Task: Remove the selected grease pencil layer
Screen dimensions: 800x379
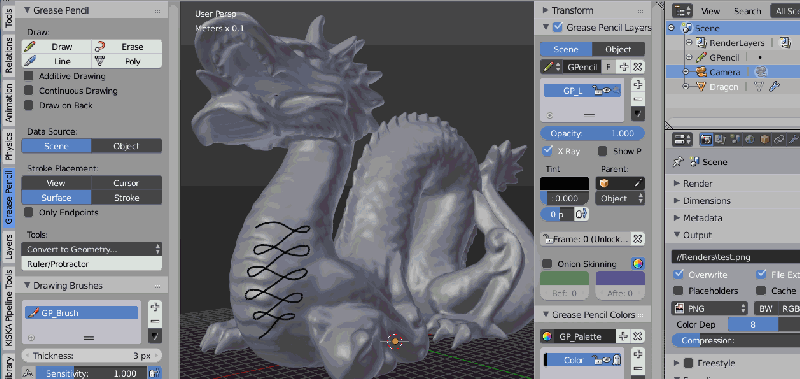Action: tap(638, 99)
